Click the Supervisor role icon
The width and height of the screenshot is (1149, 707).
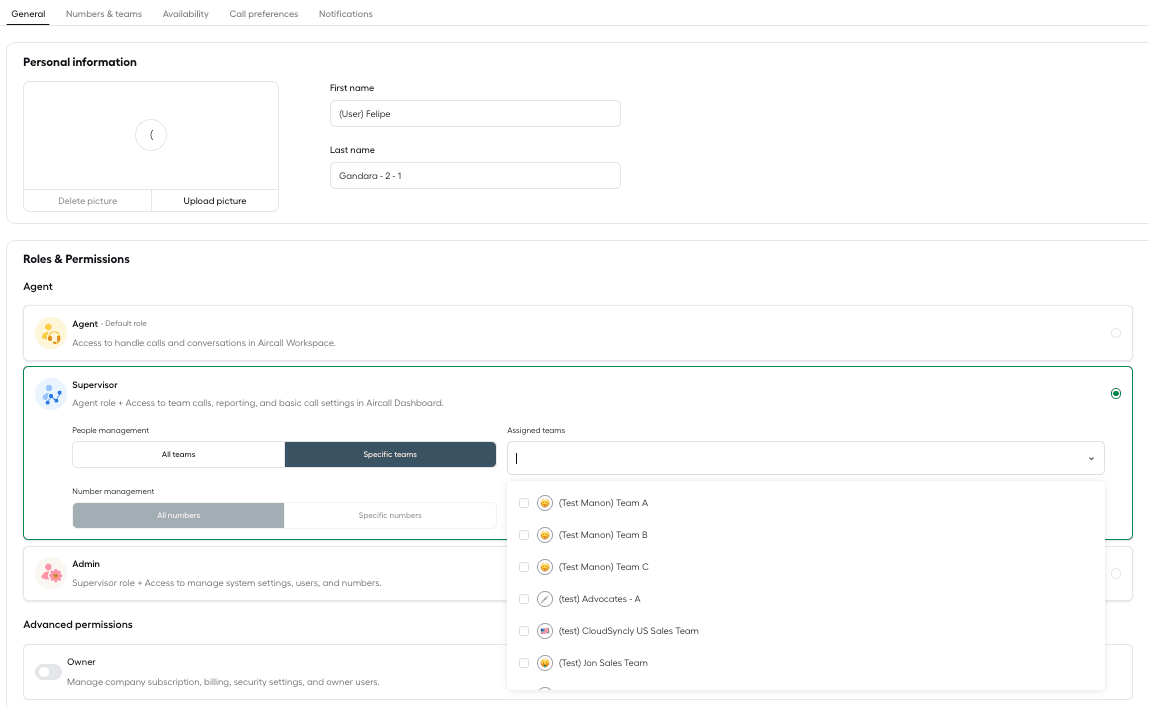(51, 394)
